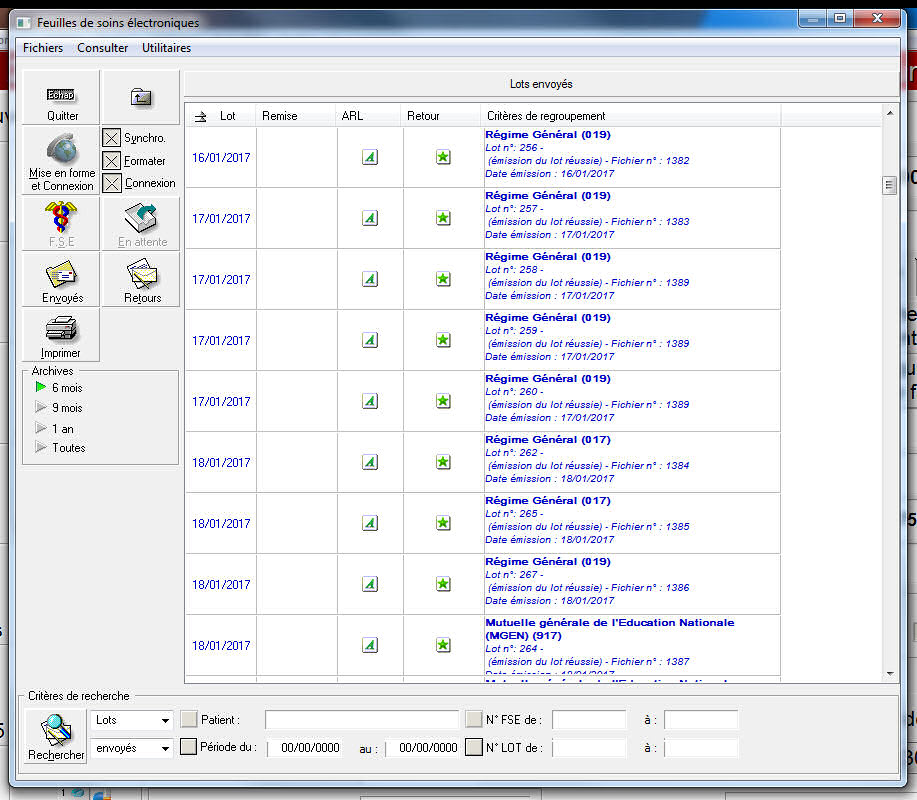The width and height of the screenshot is (917, 800).
Task: Toggle the Synchro. checkbox
Action: [112, 138]
